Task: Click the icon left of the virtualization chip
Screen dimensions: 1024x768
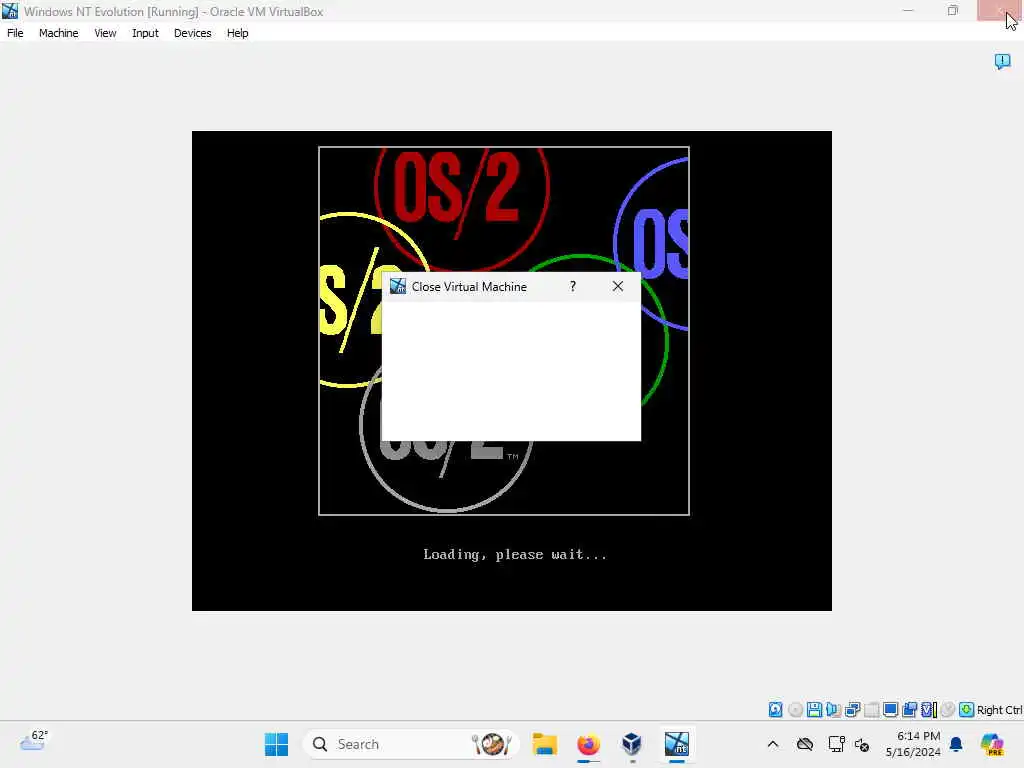Action: tap(910, 709)
